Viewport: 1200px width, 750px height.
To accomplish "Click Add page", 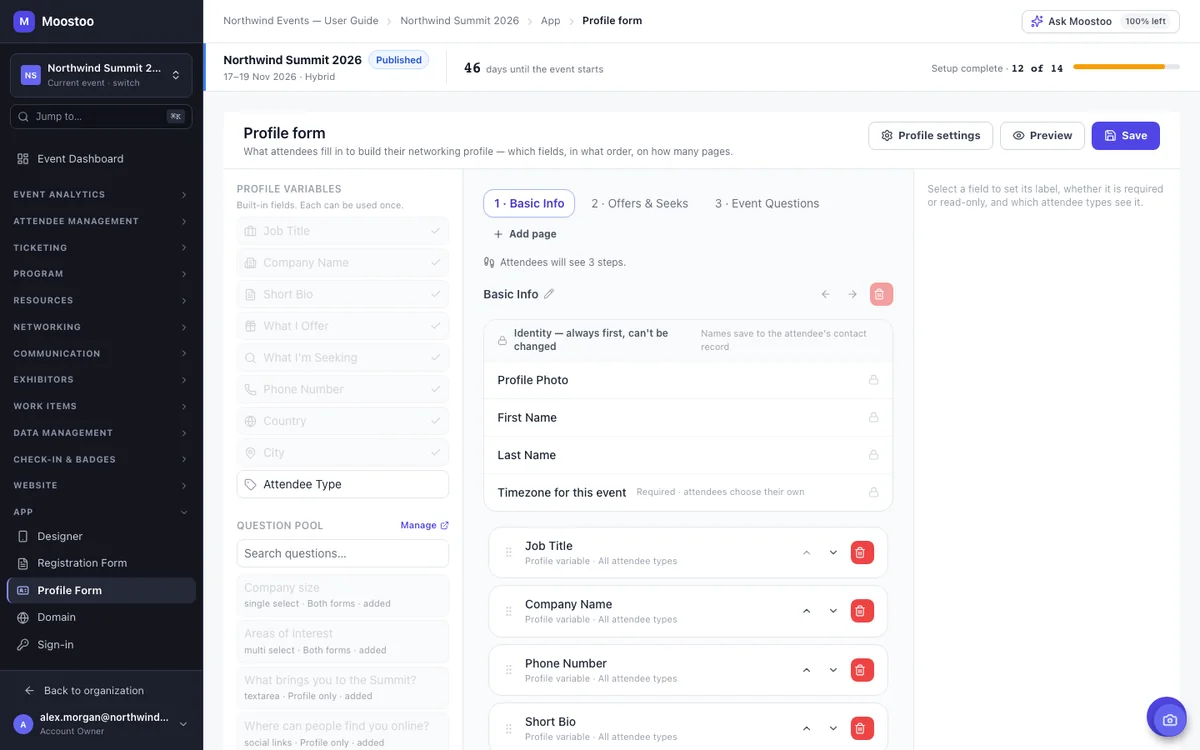I will (x=524, y=234).
